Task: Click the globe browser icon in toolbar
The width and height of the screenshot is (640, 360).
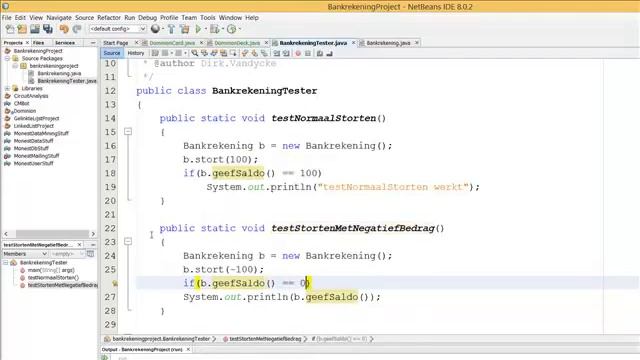Action: pyautogui.click(x=155, y=29)
